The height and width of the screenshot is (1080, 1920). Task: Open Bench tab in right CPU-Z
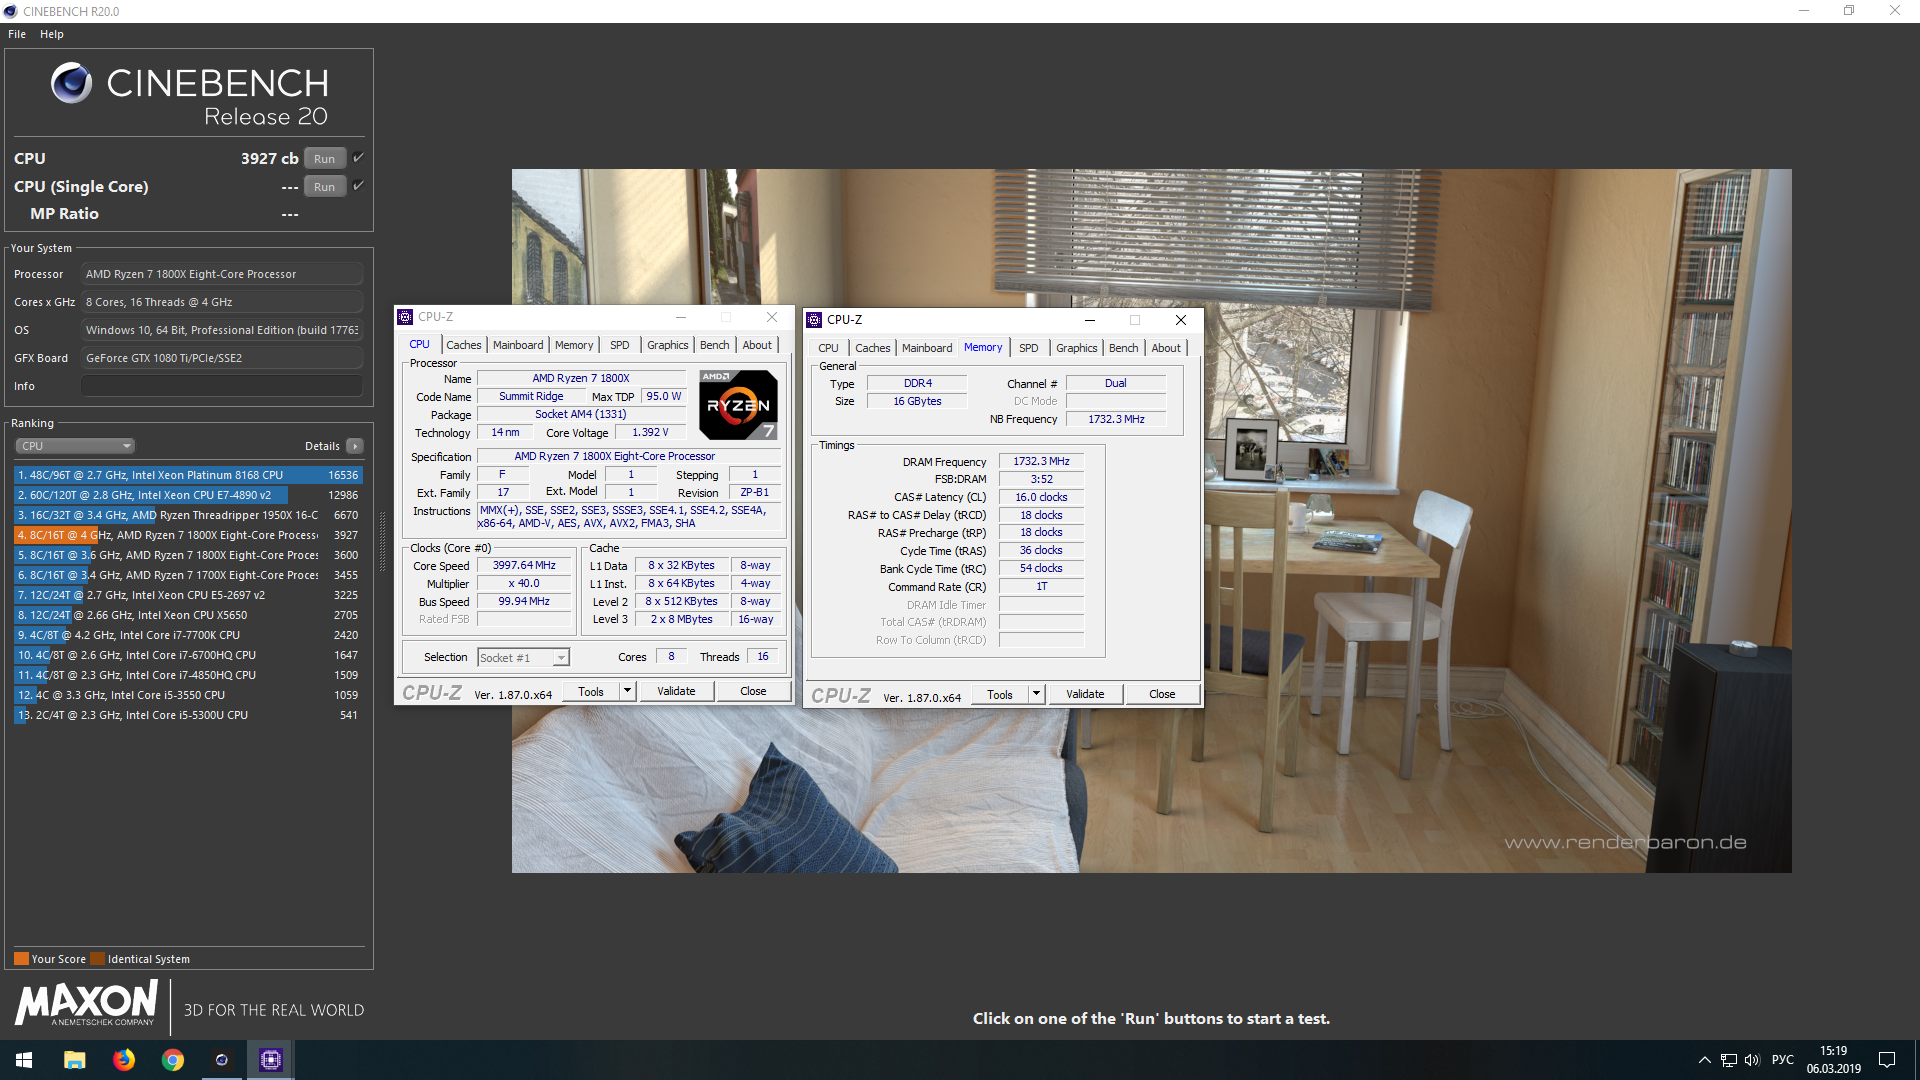point(1123,348)
